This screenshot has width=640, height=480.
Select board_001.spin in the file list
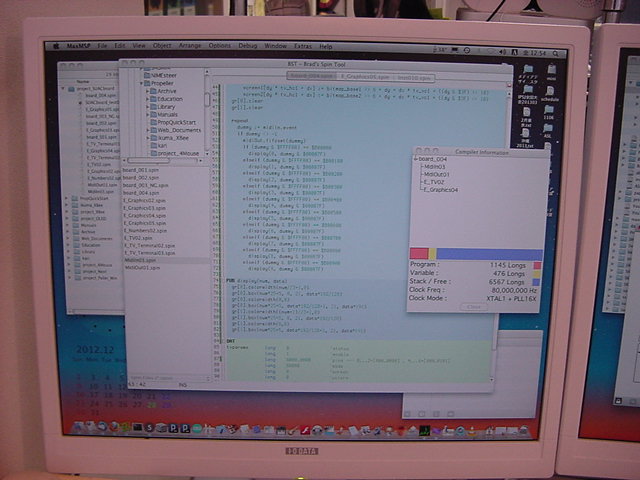click(140, 170)
